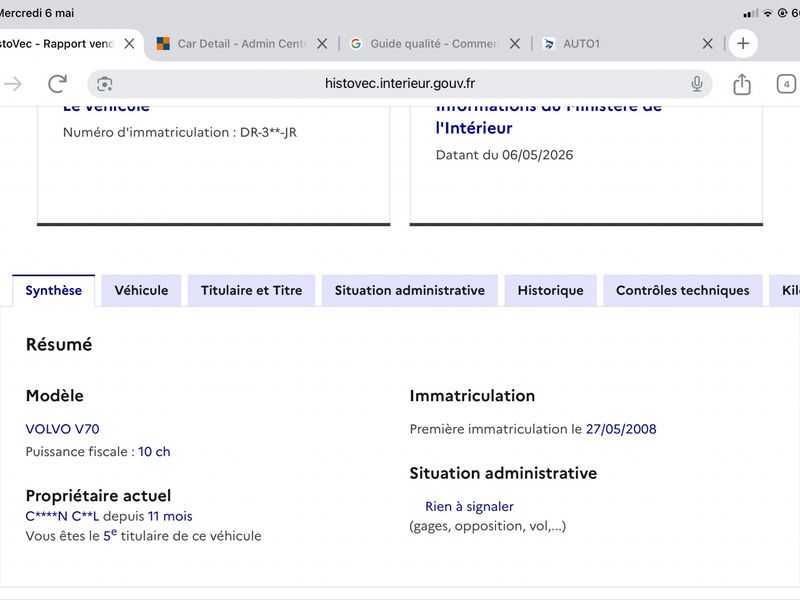Open the page settings icon in address bar
The width and height of the screenshot is (800, 600).
[x=105, y=84]
